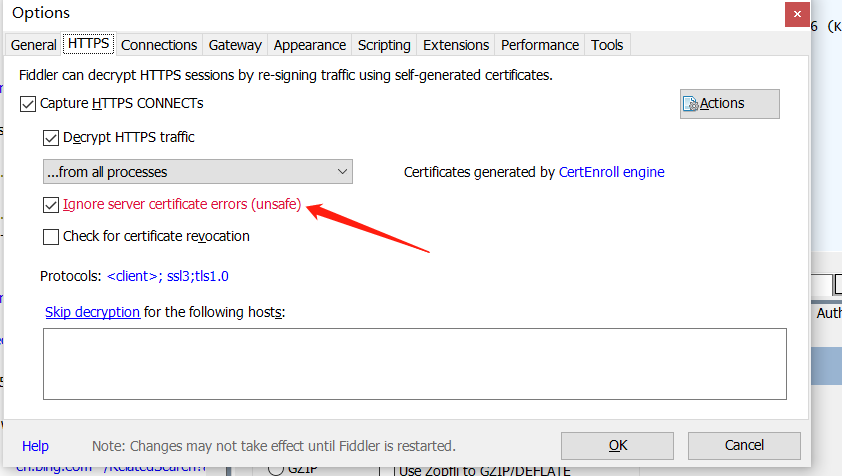Open the Connections tab

coord(159,45)
